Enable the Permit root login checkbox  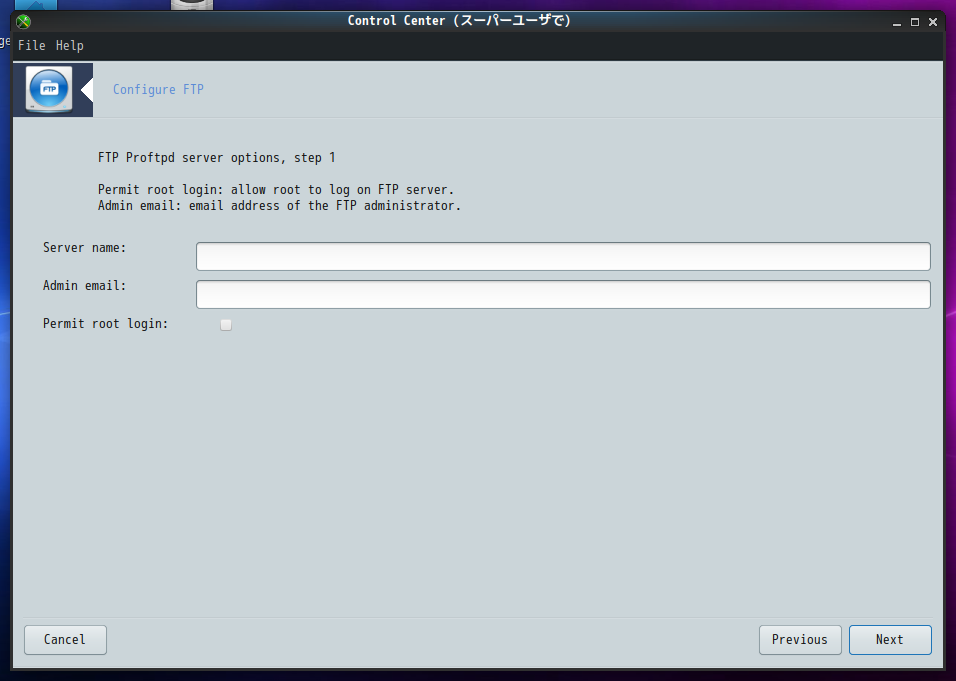(226, 325)
